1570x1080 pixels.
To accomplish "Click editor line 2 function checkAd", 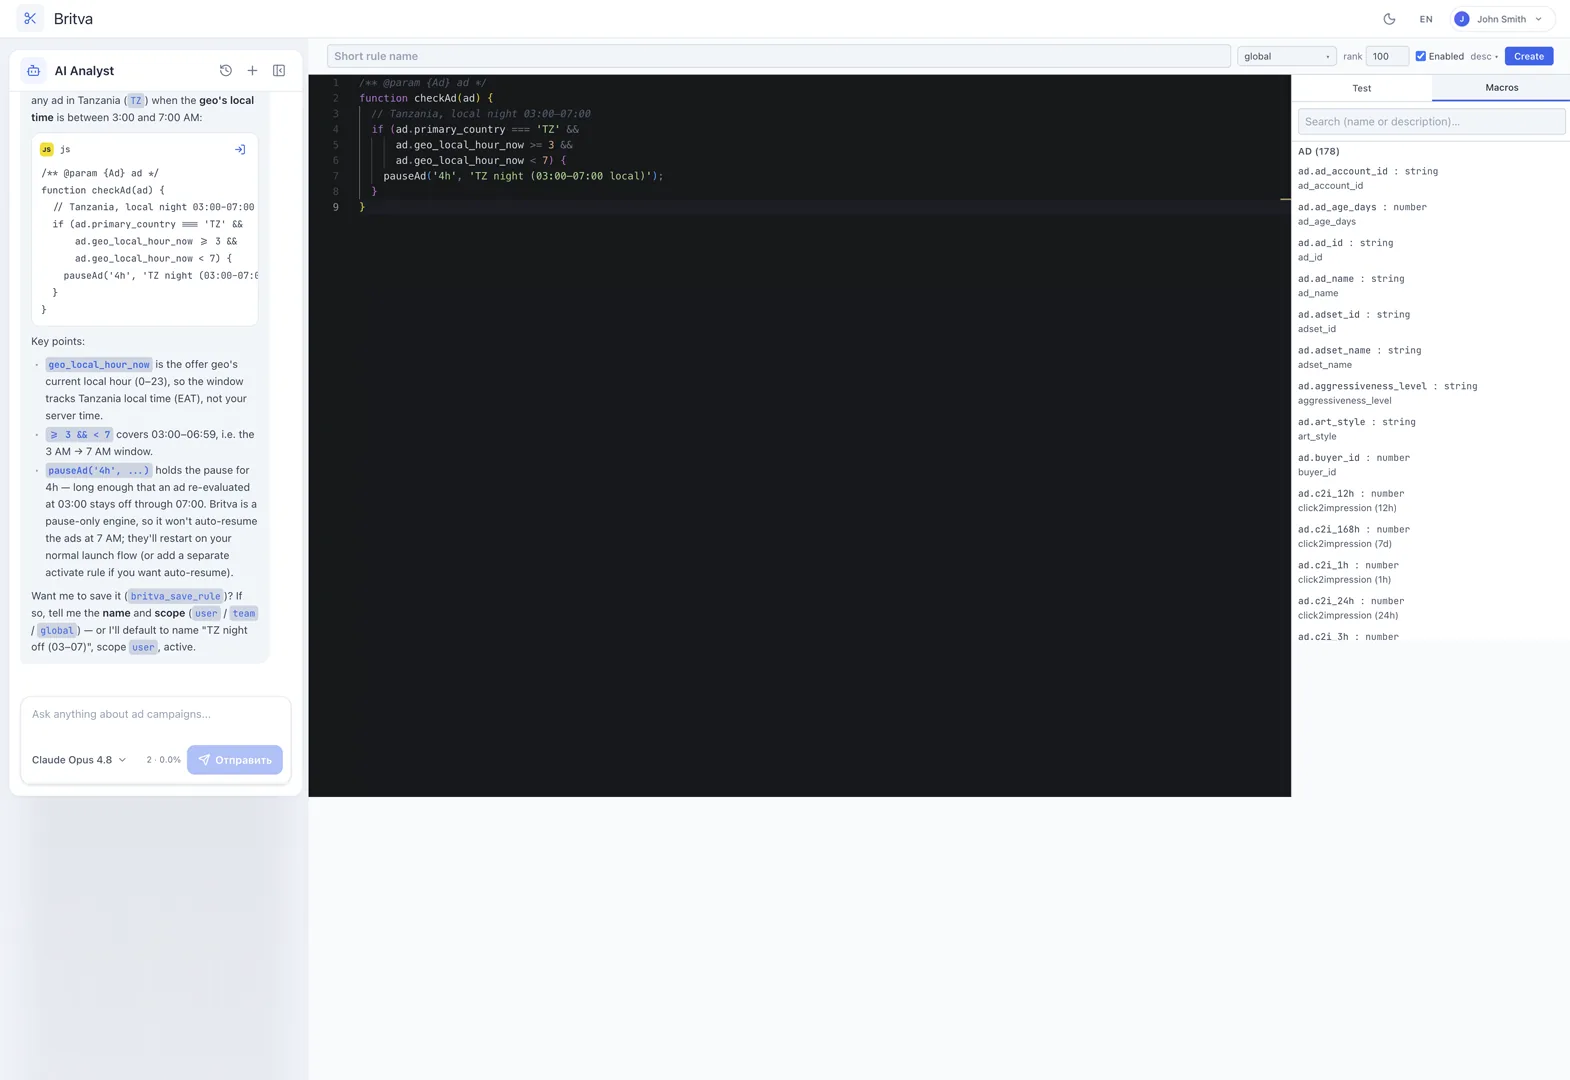I will point(426,98).
